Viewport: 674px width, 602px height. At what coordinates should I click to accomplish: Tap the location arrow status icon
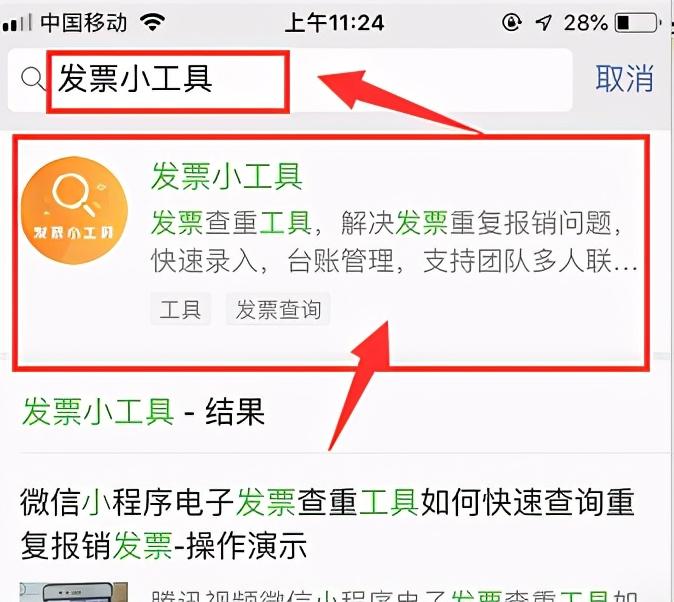click(543, 22)
